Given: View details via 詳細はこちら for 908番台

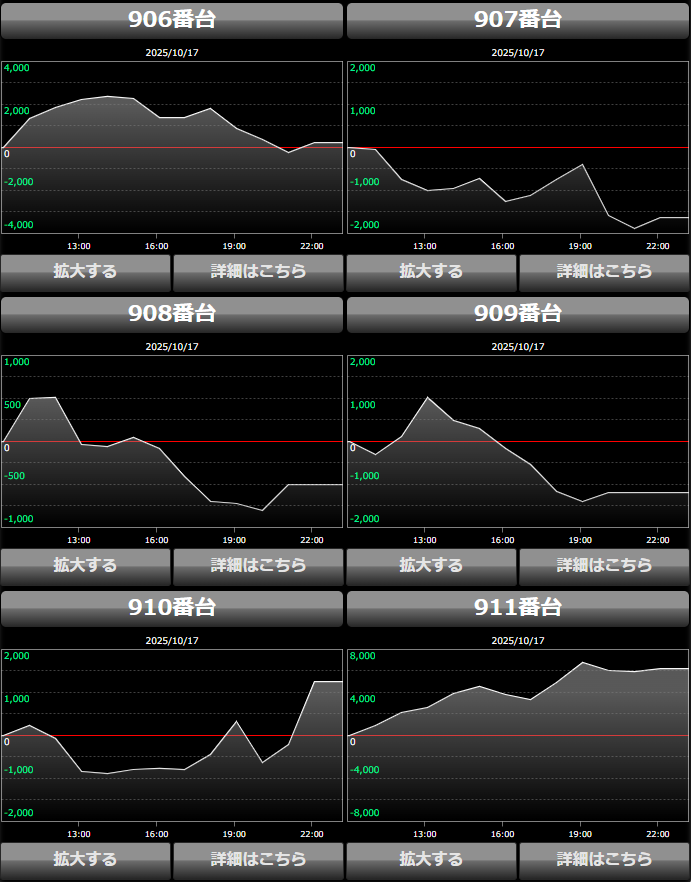Looking at the screenshot, I should pos(258,565).
